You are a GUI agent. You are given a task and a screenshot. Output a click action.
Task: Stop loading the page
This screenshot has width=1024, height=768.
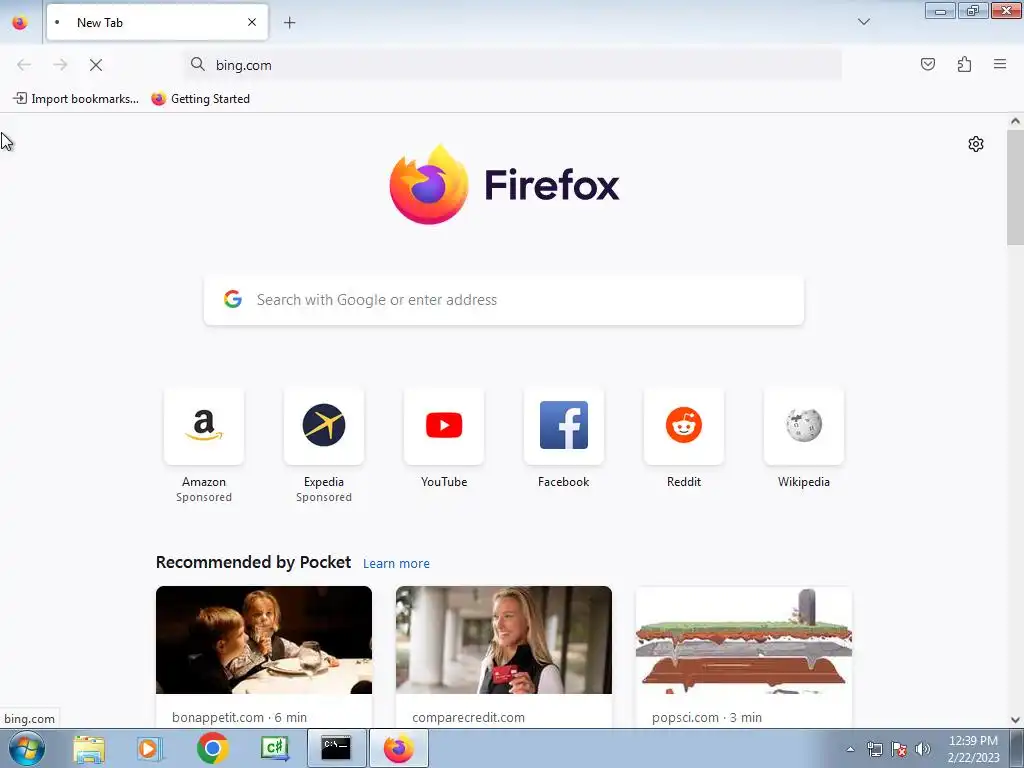(x=96, y=65)
